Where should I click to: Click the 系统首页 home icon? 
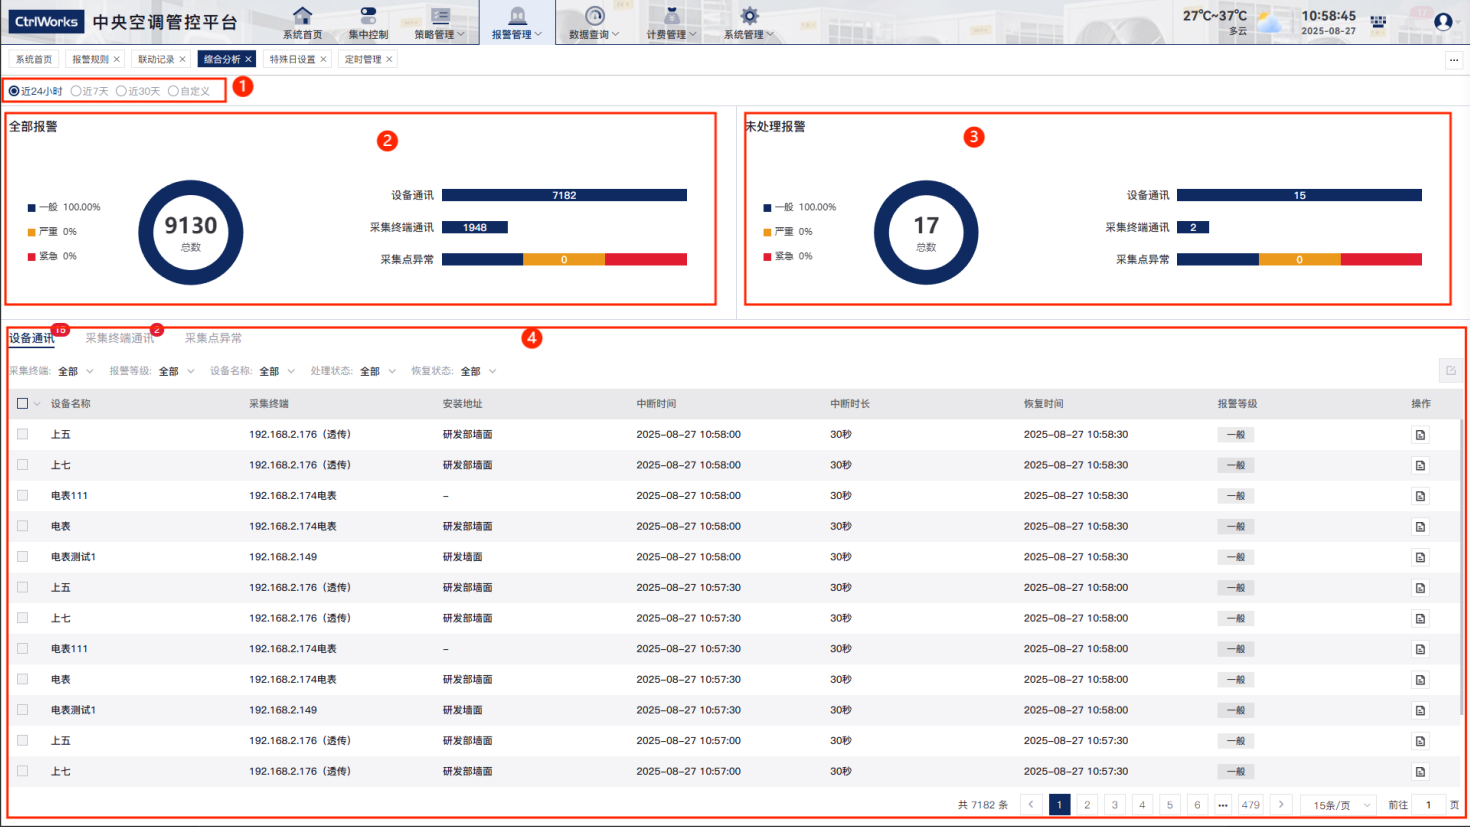coord(302,16)
